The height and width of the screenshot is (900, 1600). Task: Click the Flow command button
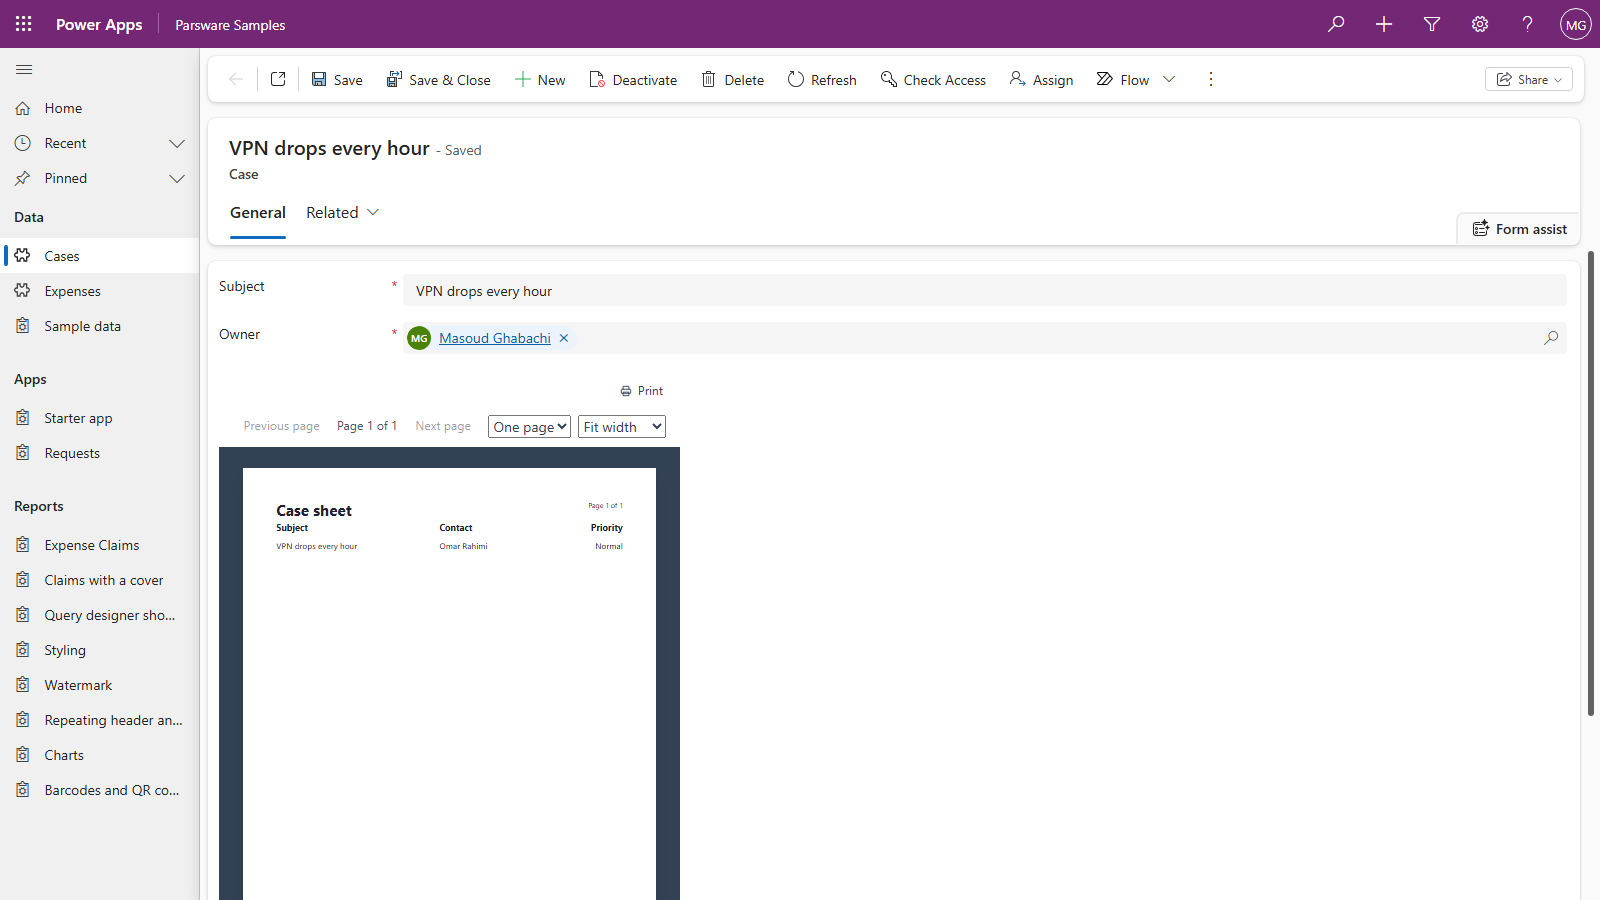point(1123,79)
